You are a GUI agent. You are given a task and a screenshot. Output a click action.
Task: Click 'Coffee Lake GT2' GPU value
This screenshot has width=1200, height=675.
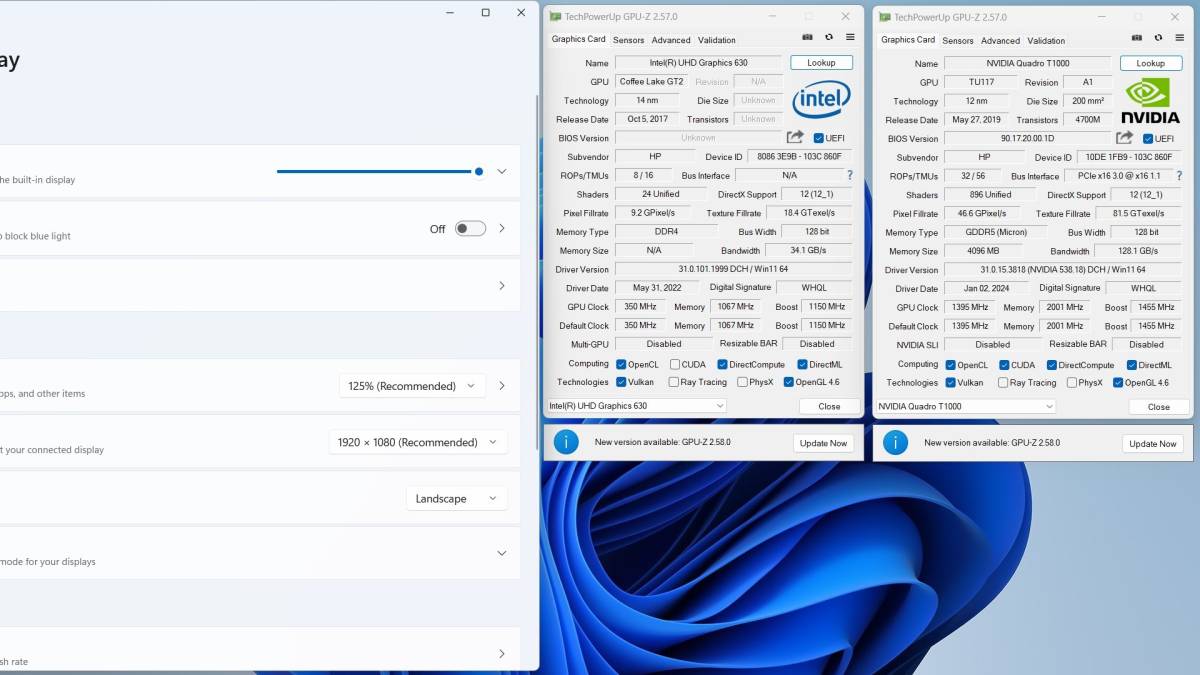click(x=651, y=81)
